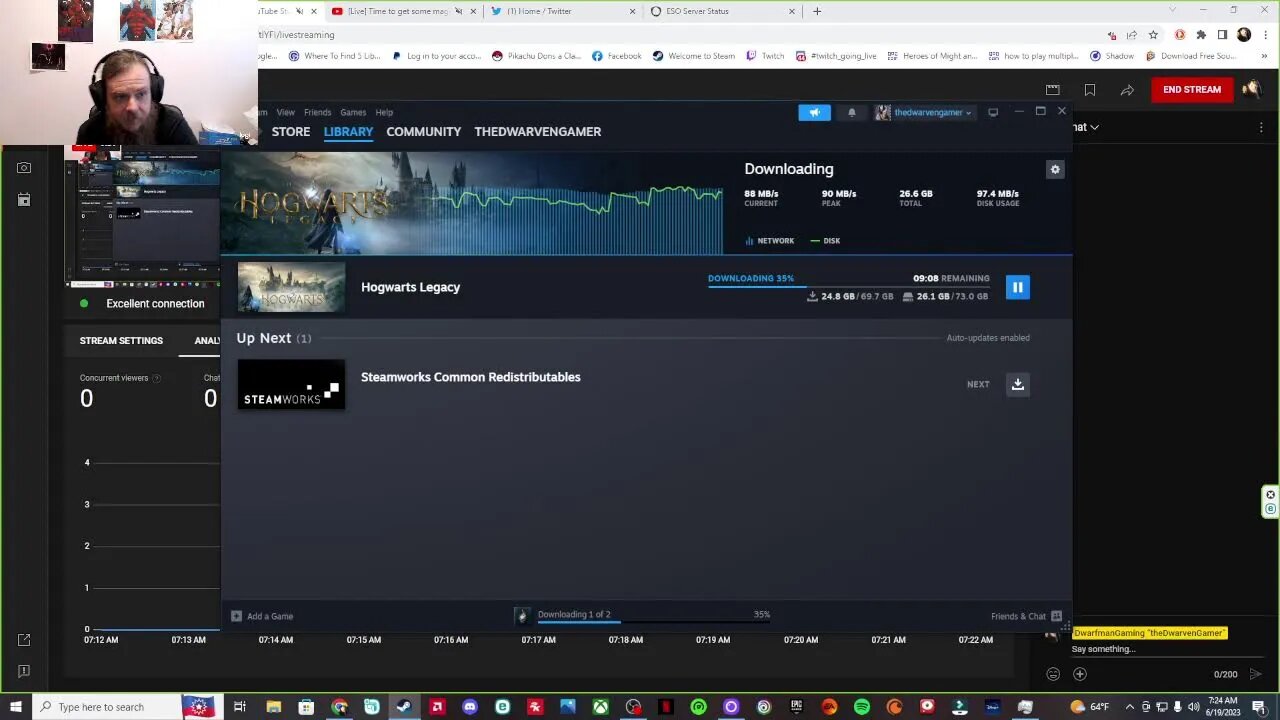Click Windows Start button

click(15, 707)
